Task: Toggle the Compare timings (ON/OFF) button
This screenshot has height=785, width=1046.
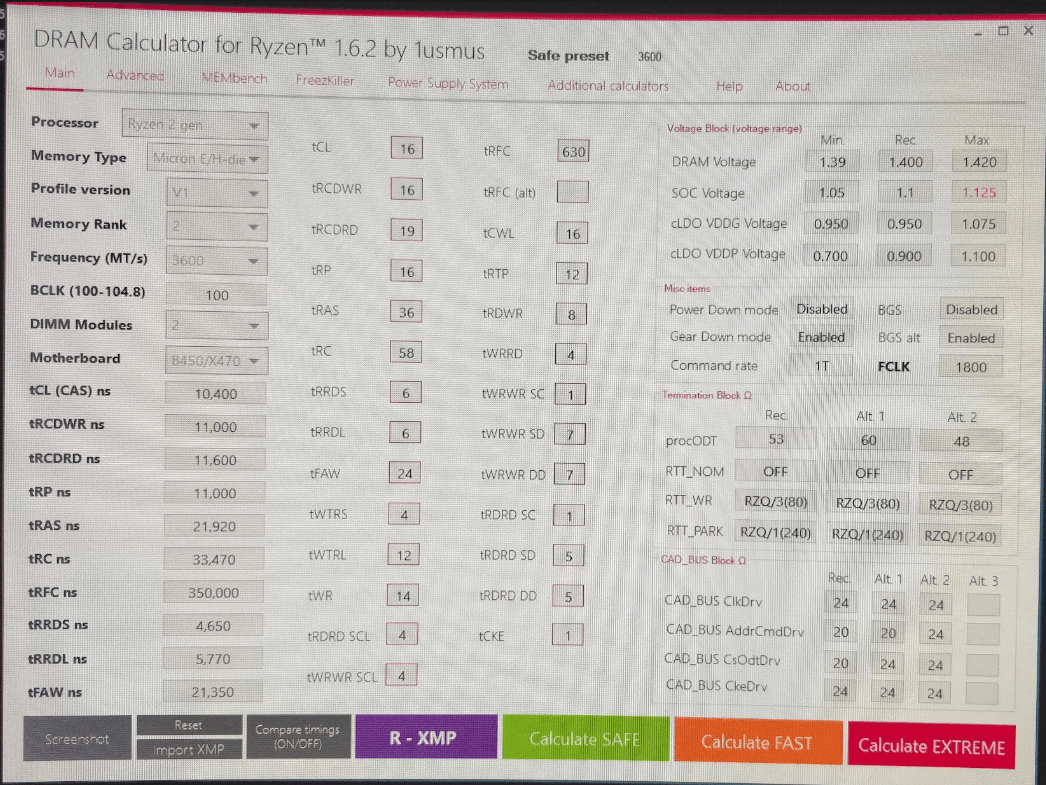Action: pyautogui.click(x=298, y=736)
